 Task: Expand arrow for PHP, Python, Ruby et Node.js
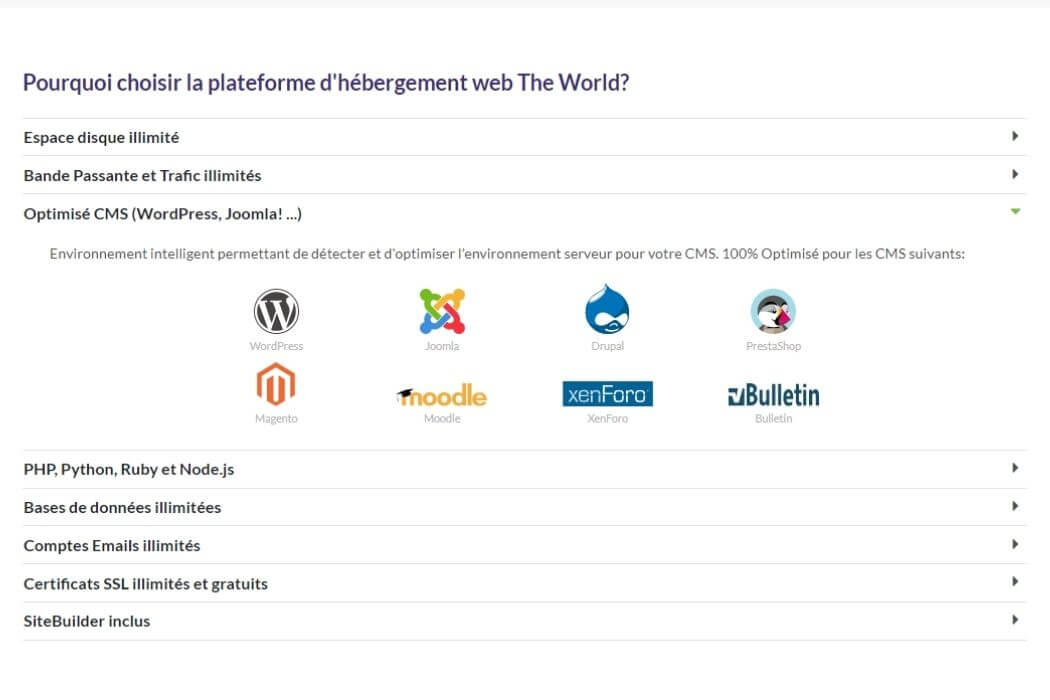[1015, 468]
